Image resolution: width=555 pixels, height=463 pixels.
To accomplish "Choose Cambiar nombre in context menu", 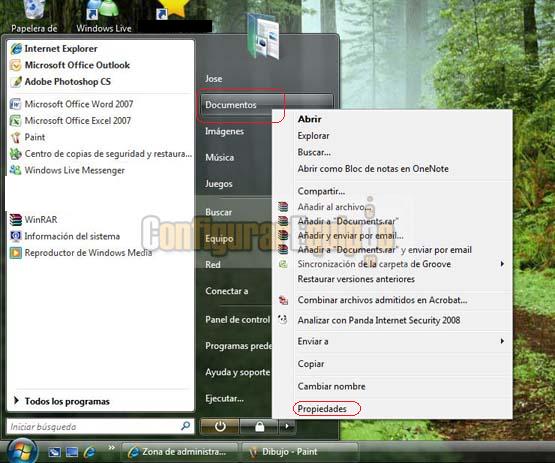I will (x=331, y=386).
